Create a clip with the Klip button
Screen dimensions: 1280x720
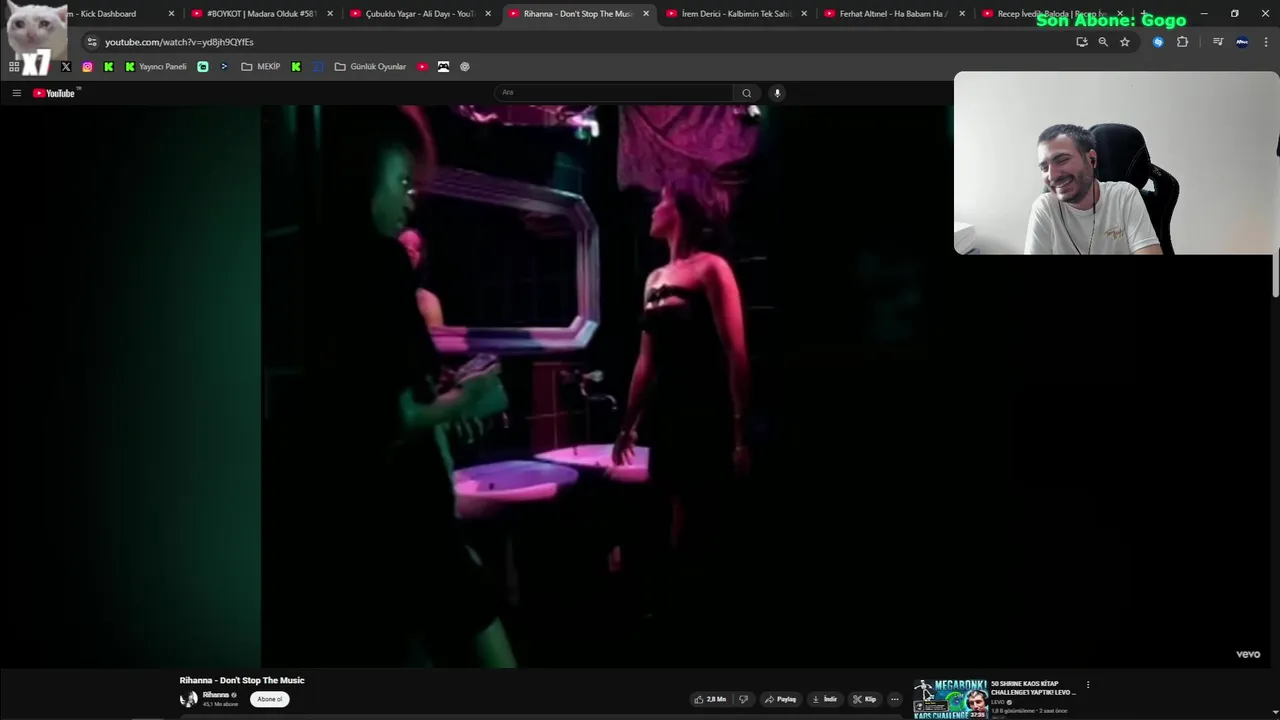click(x=865, y=699)
